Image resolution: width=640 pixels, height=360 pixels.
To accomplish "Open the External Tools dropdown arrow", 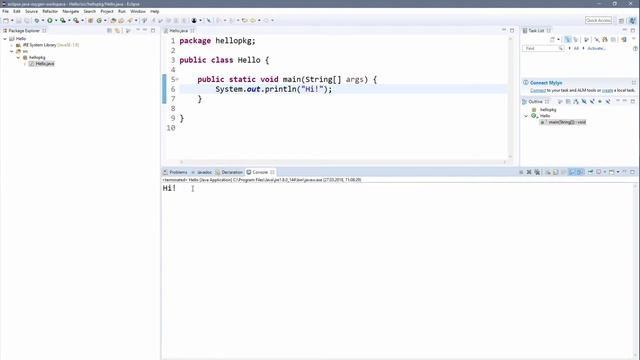I will (x=82, y=20).
